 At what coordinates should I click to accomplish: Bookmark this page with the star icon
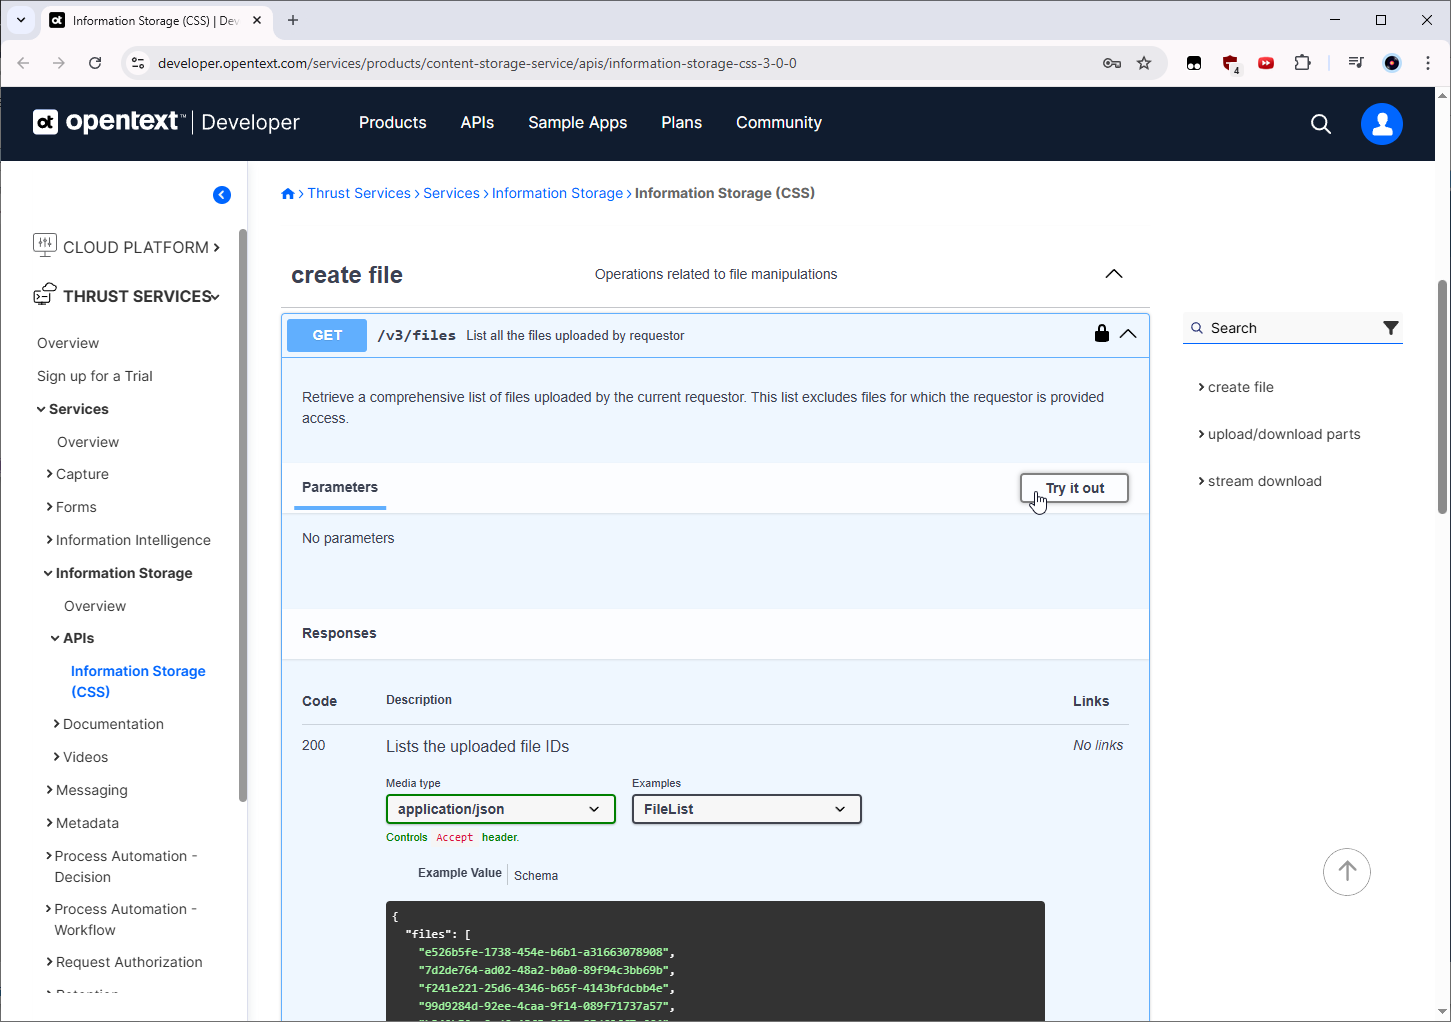(x=1144, y=63)
